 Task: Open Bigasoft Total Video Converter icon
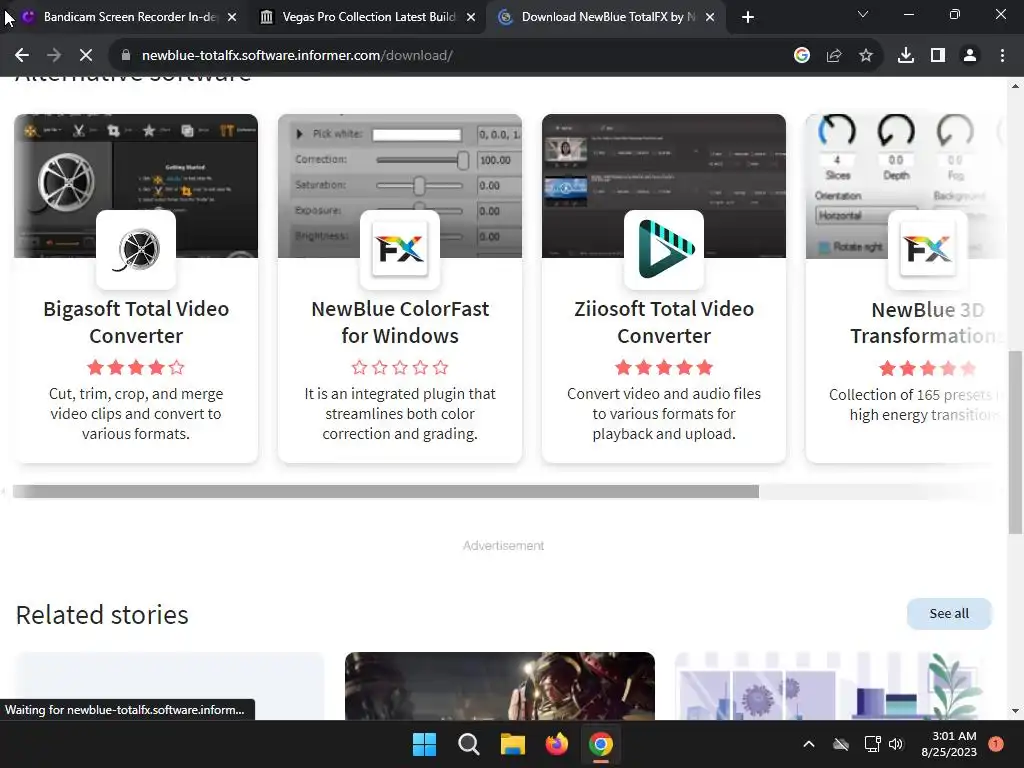pyautogui.click(x=136, y=249)
